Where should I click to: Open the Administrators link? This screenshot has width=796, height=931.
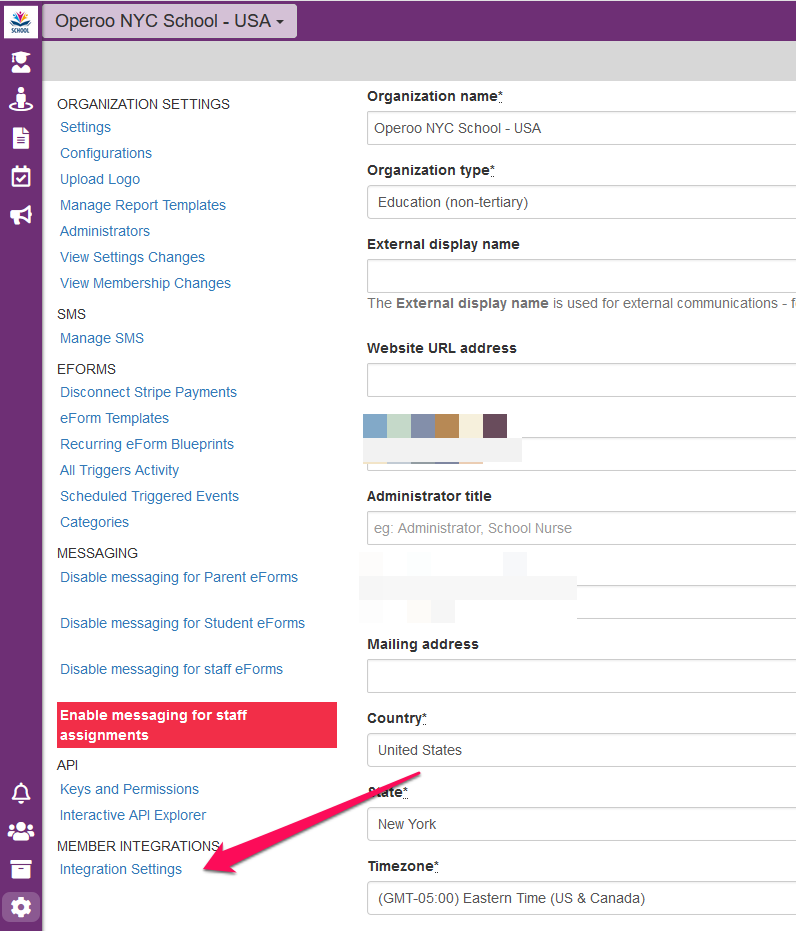click(104, 231)
